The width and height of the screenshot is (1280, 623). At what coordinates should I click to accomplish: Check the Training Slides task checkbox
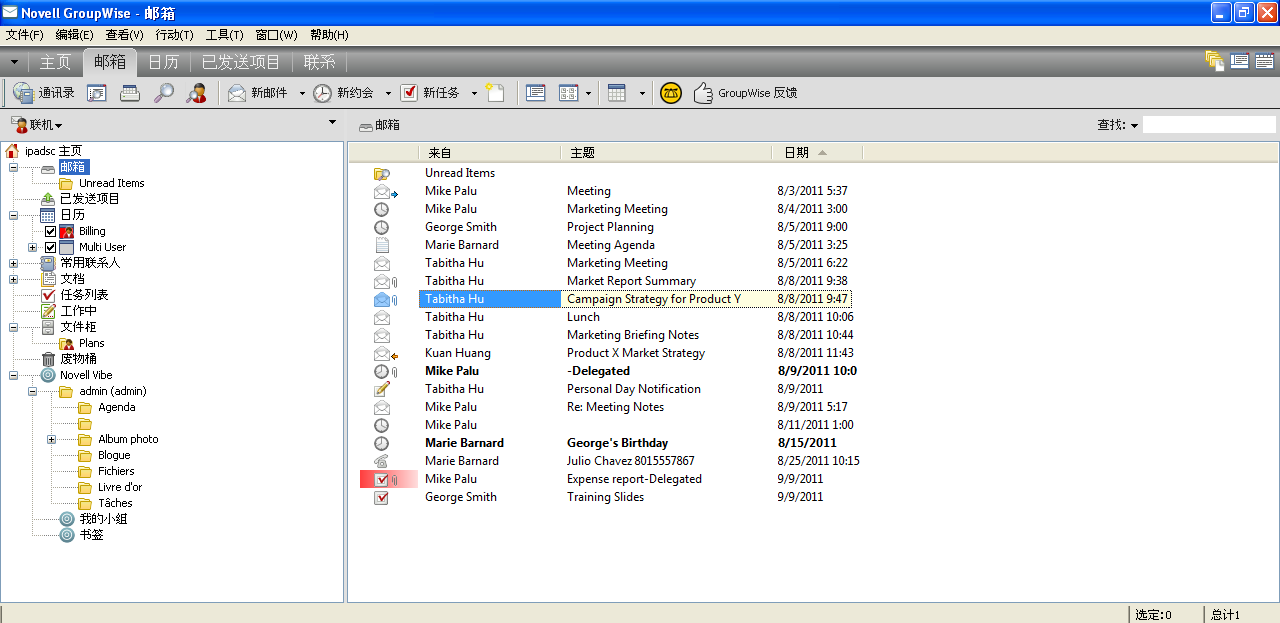381,497
